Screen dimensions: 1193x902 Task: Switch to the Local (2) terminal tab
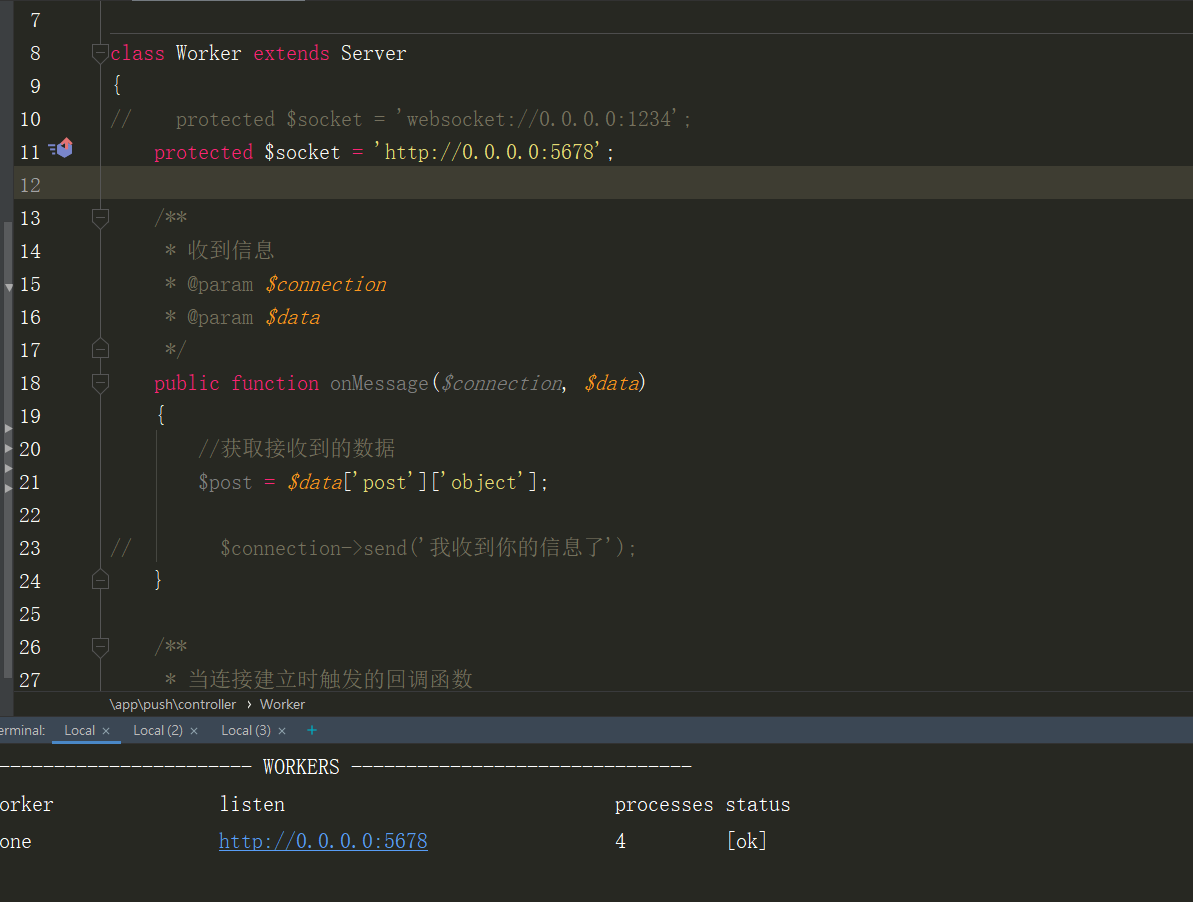[157, 730]
